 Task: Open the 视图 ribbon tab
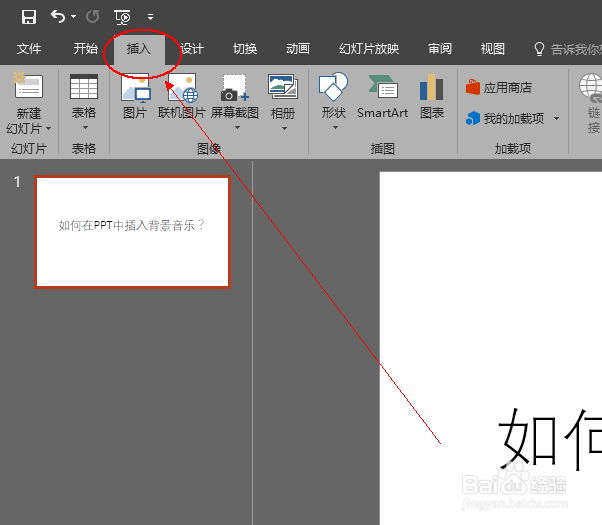(x=493, y=49)
